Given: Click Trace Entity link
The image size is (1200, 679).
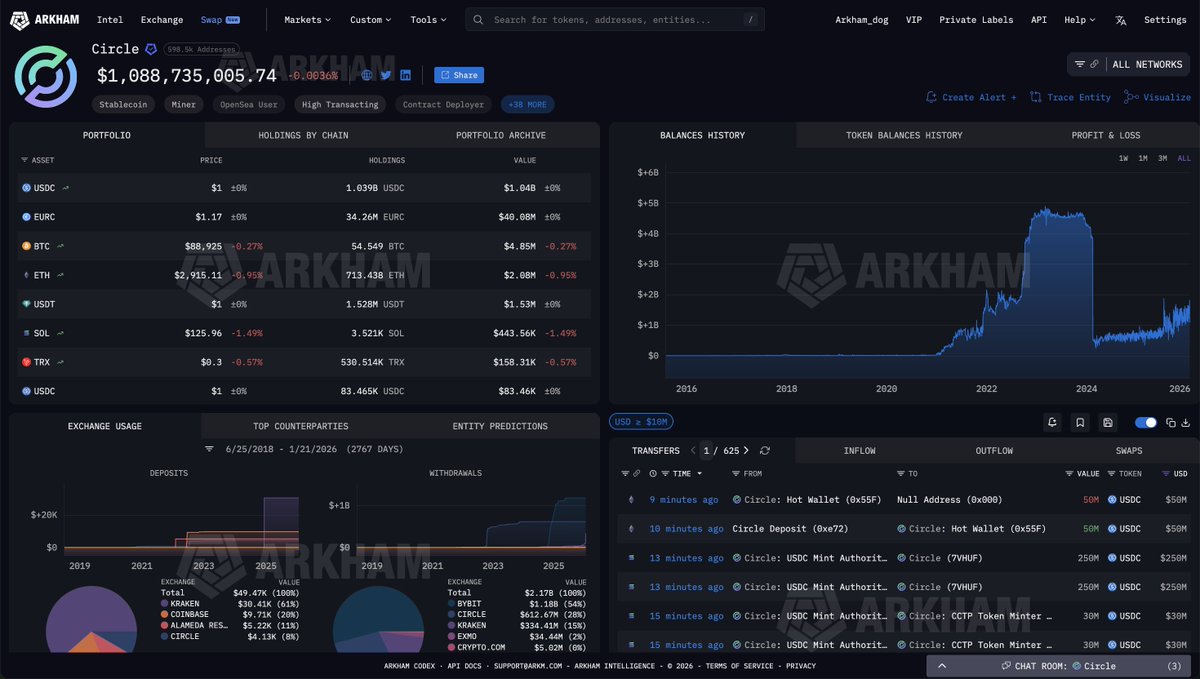Looking at the screenshot, I should (1071, 97).
